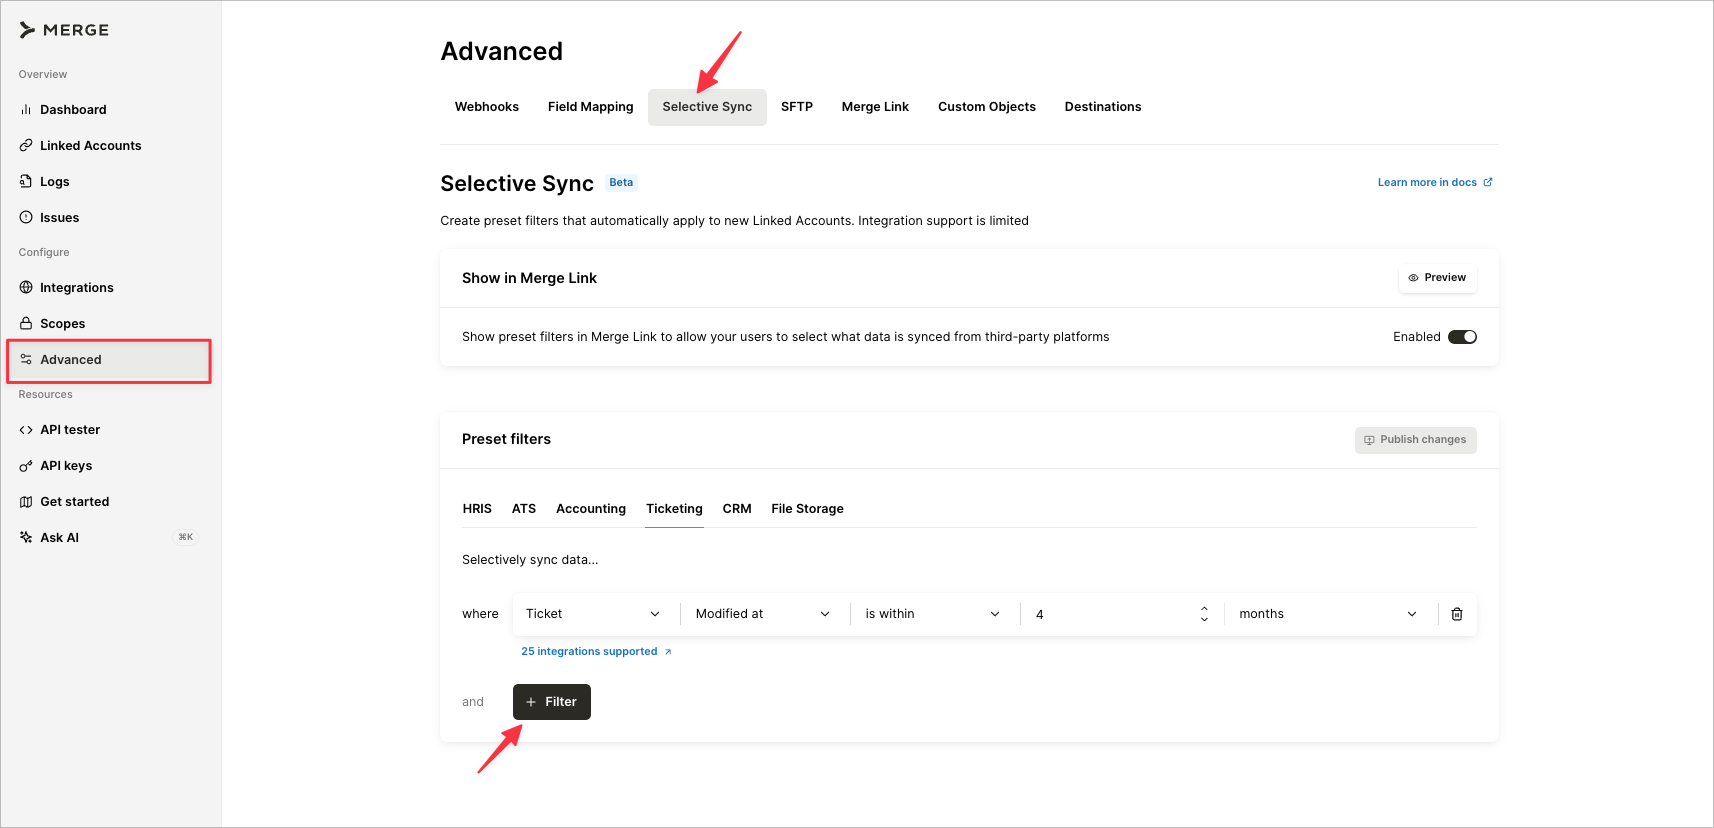Click the 'Preset filters' heading
This screenshot has width=1714, height=828.
[x=506, y=439]
